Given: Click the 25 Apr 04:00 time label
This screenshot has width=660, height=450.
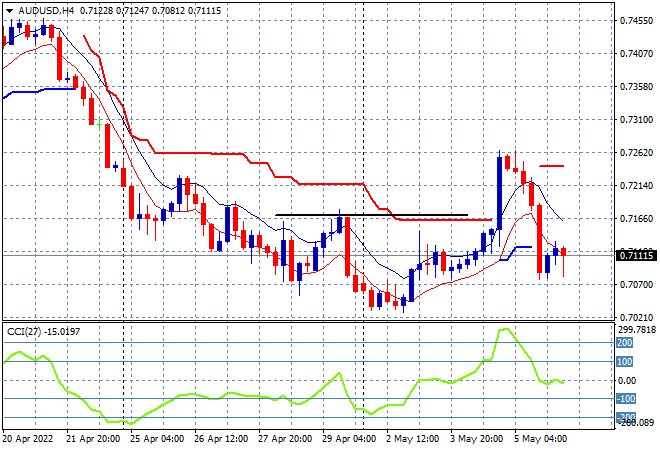Looking at the screenshot, I should point(157,439).
